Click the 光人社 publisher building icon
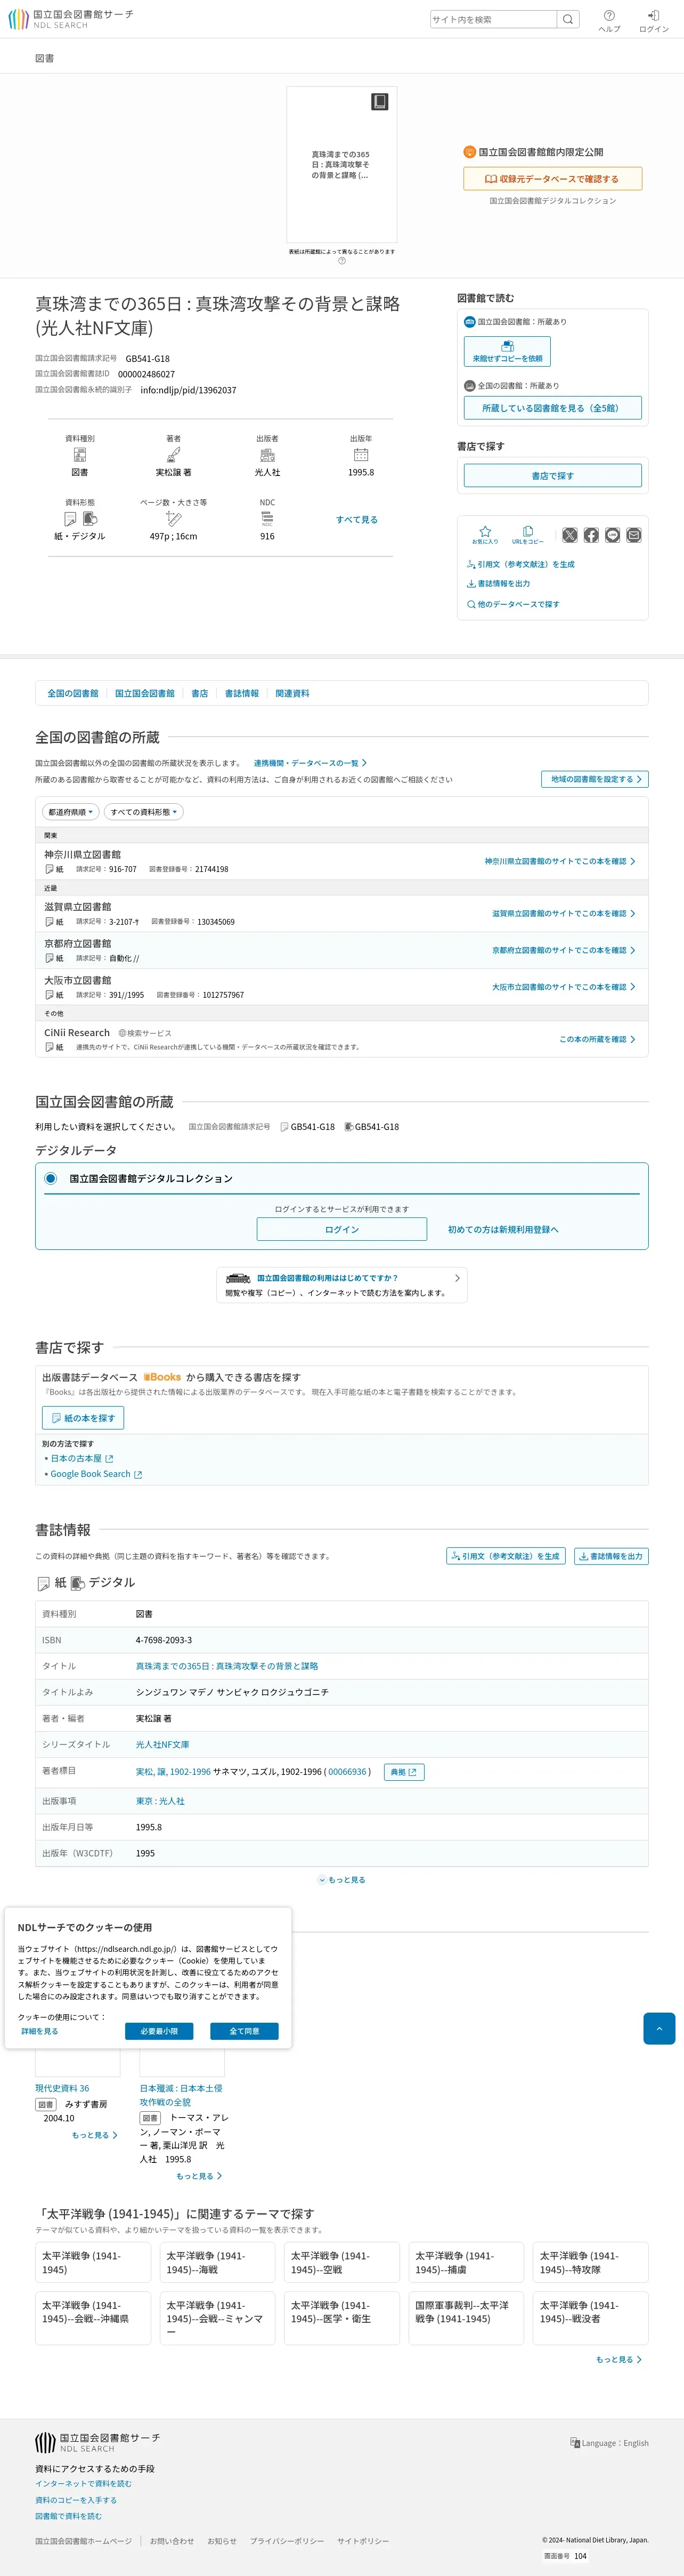This screenshot has width=684, height=2576. (267, 455)
